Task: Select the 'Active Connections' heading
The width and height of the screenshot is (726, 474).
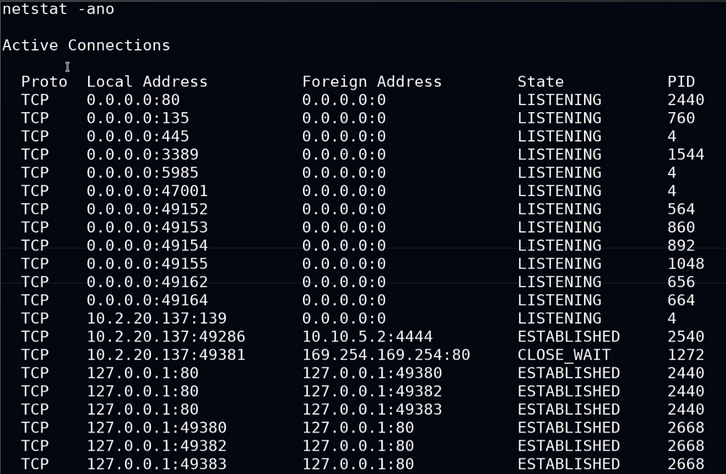Action: tap(86, 45)
